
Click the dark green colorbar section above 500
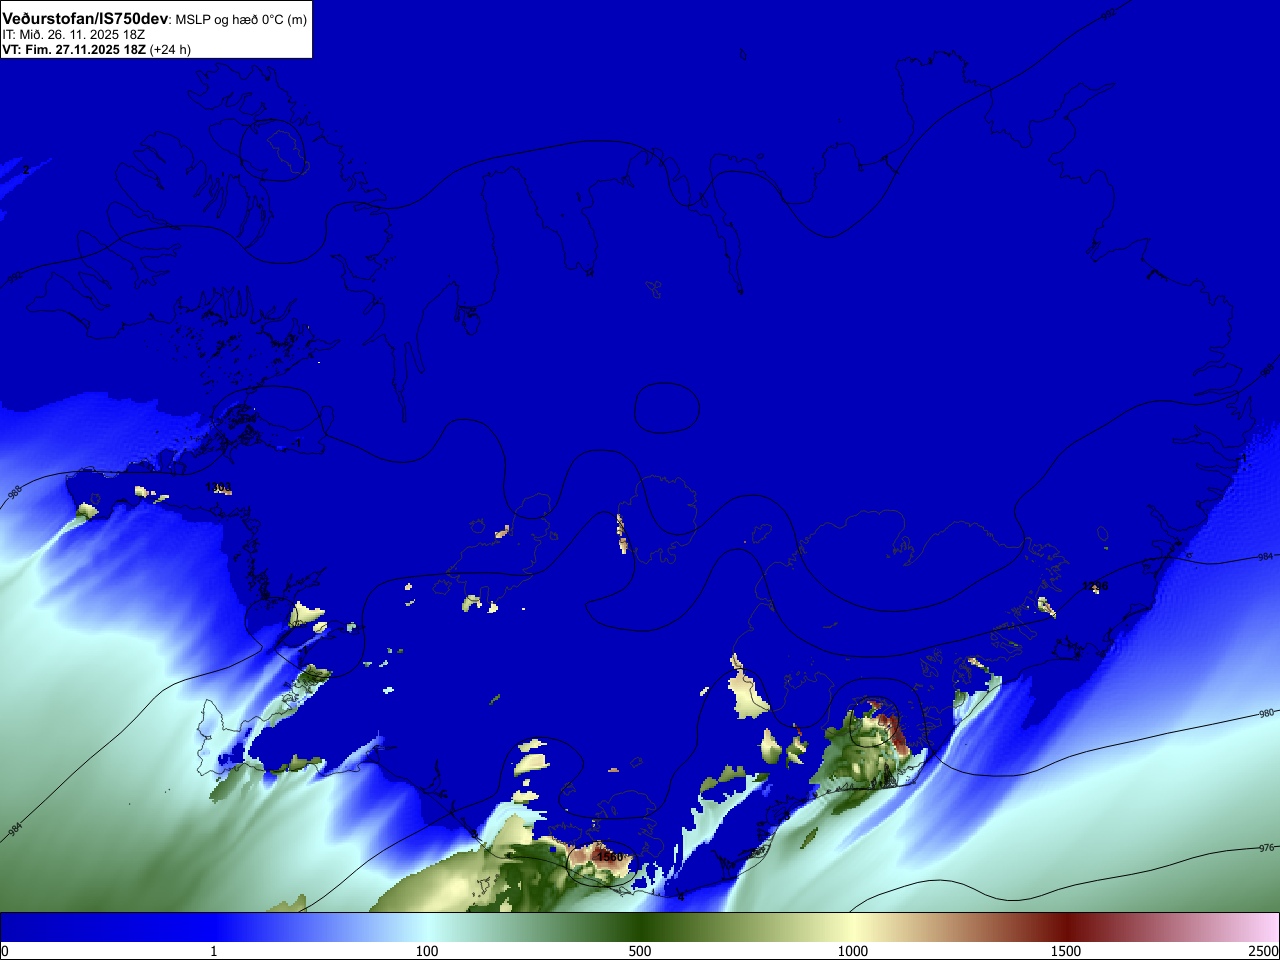pyautogui.click(x=640, y=927)
